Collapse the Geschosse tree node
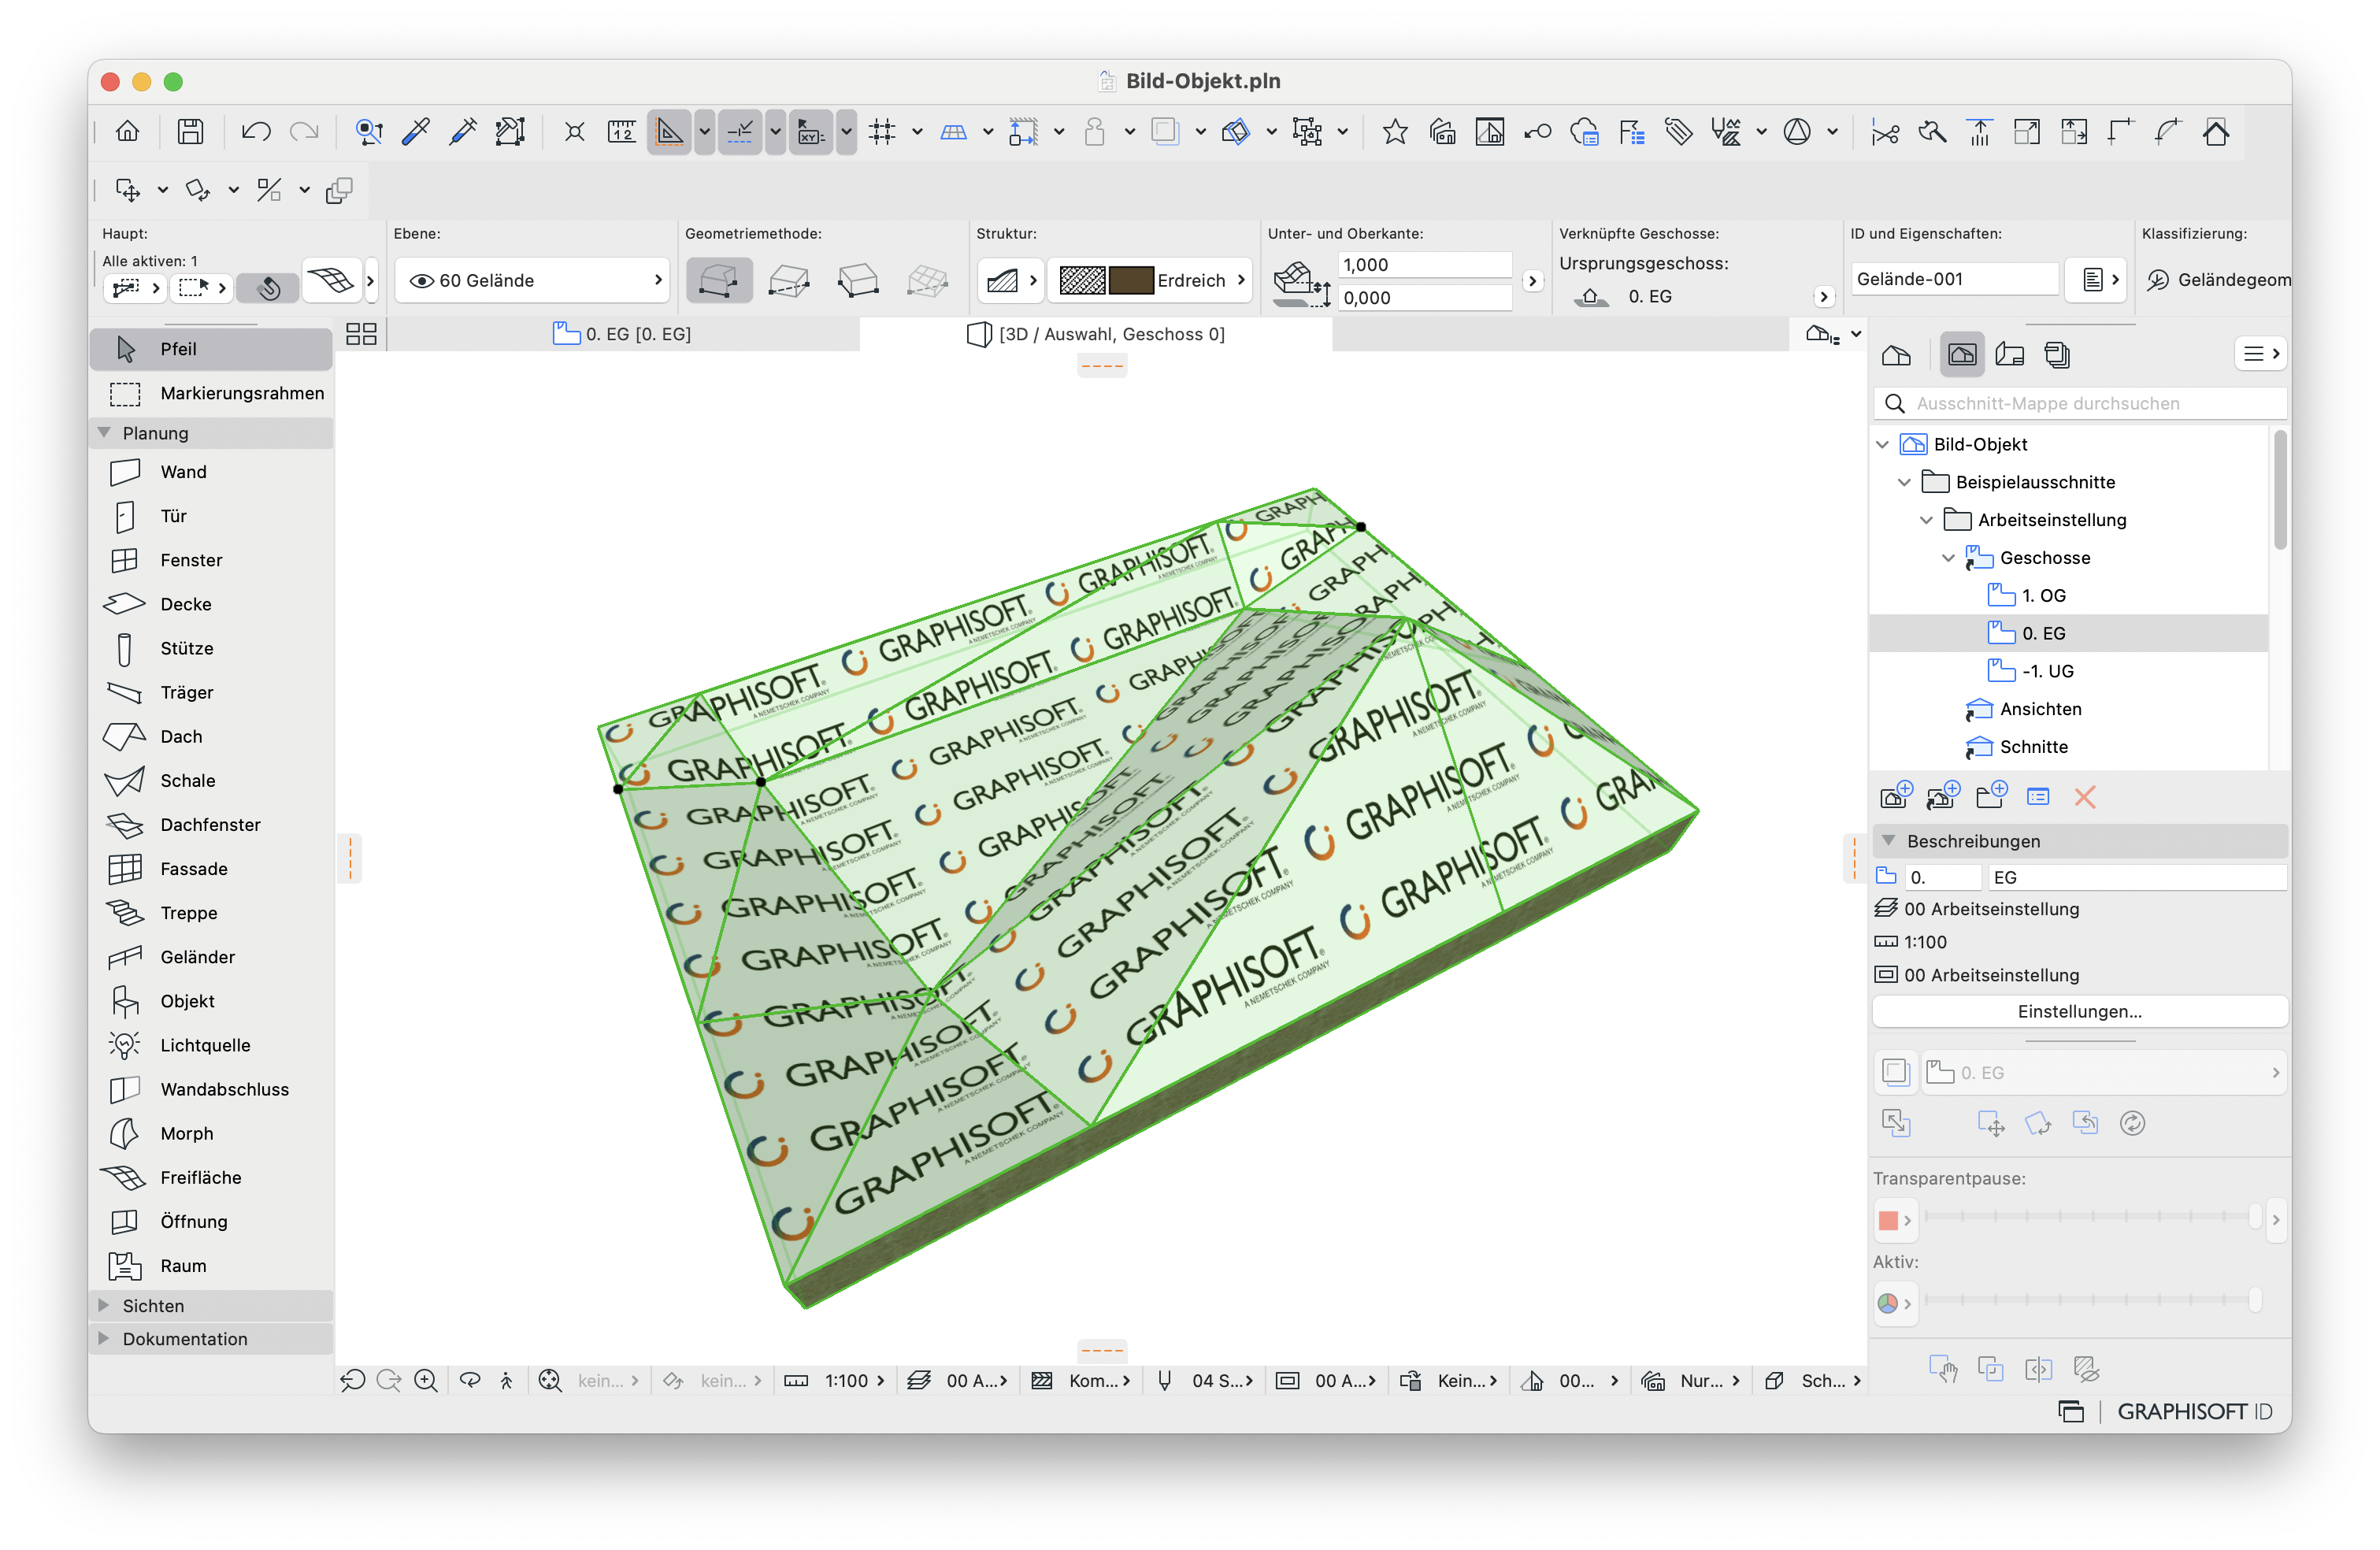The image size is (2380, 1550). tap(1949, 558)
